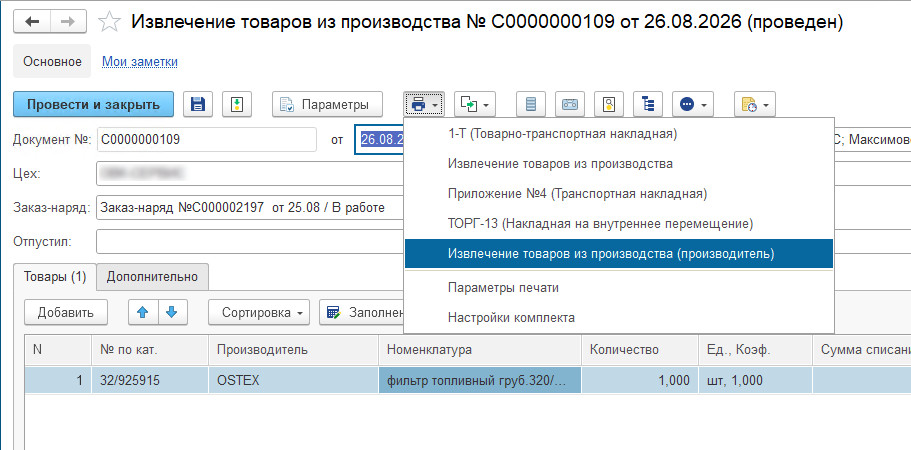
Task: Click the Сумма списания column header
Action: [861, 350]
